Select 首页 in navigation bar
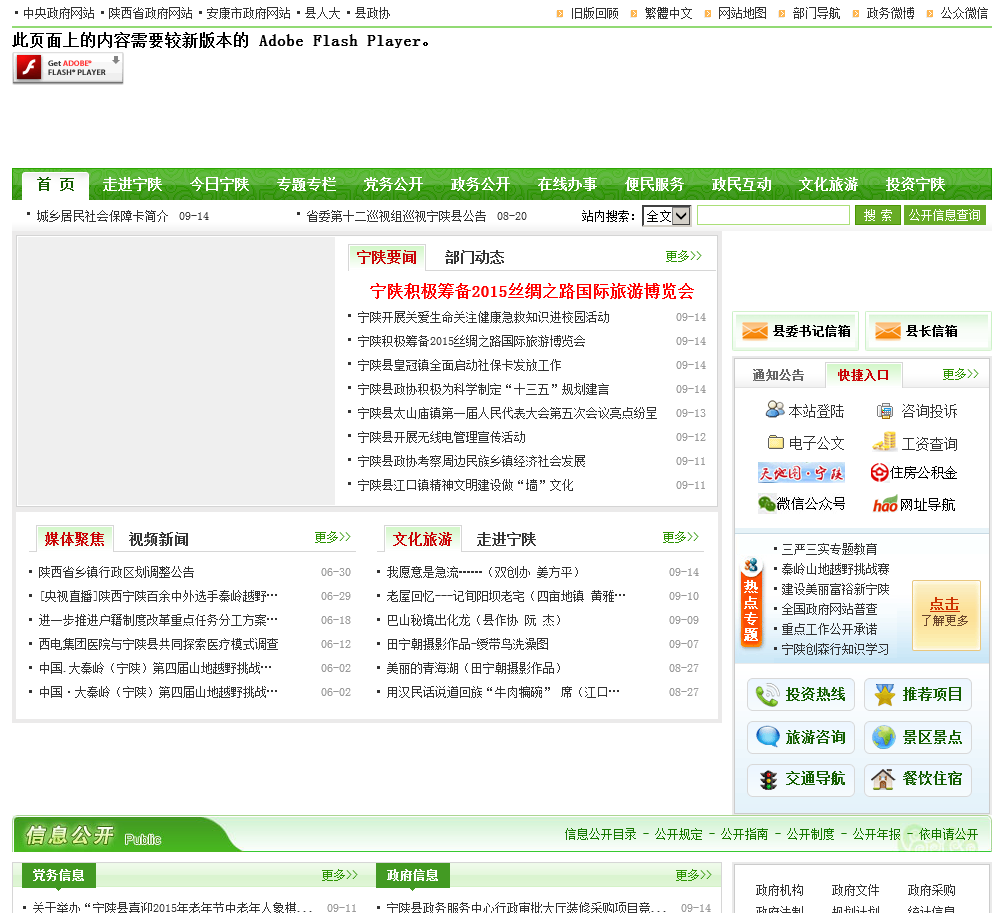The height and width of the screenshot is (913, 1004). click(56, 185)
